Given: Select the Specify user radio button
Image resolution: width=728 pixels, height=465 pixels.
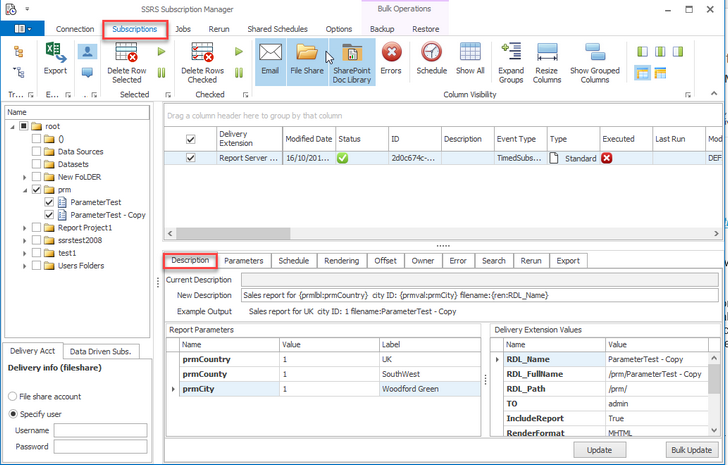Looking at the screenshot, I should click(x=13, y=414).
